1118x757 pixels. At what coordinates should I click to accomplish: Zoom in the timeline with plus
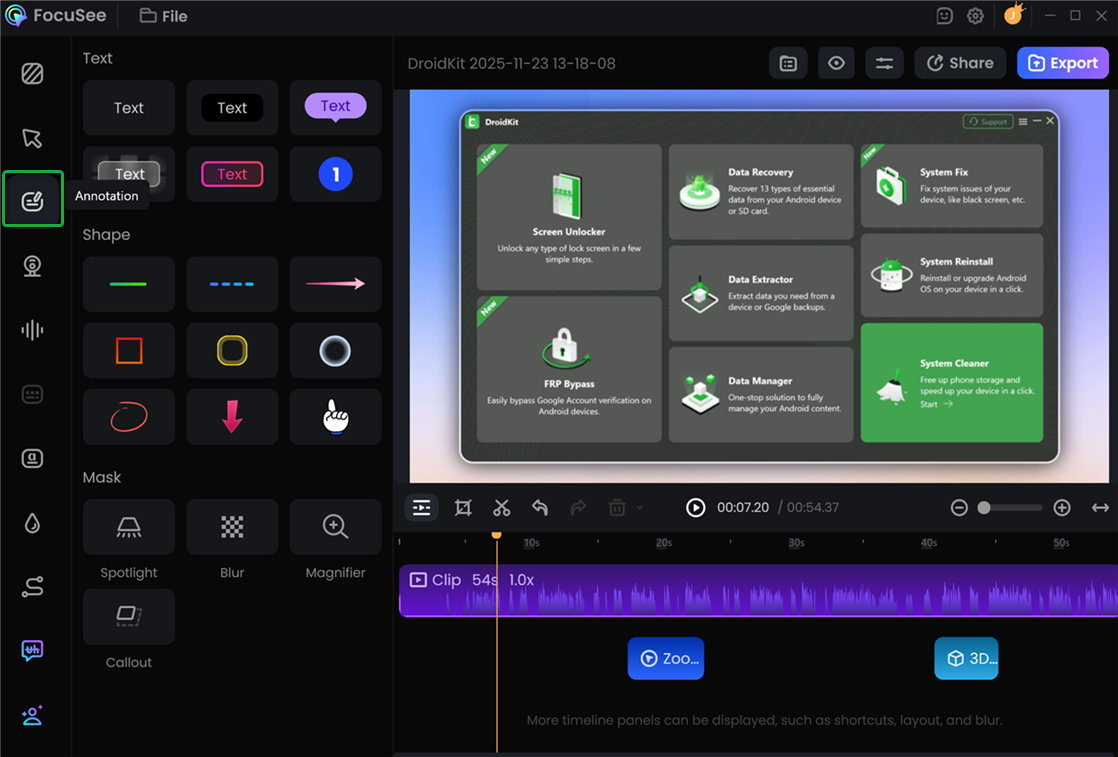click(1062, 508)
